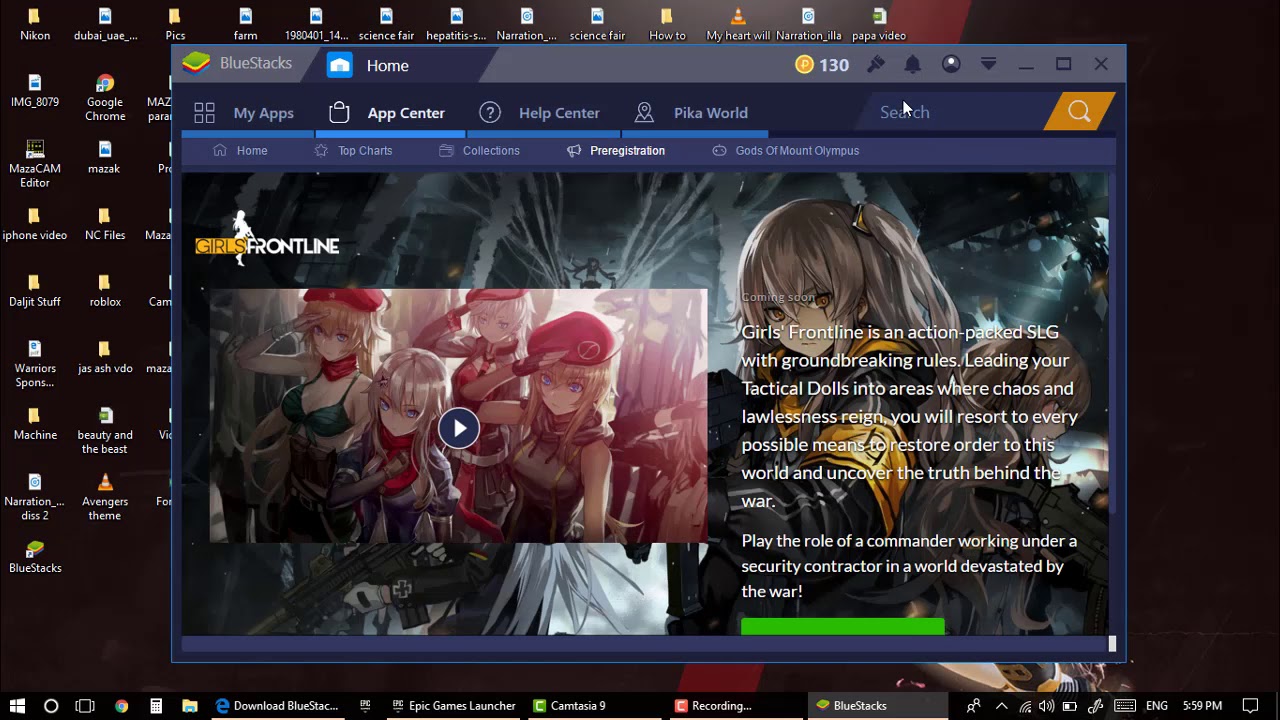1280x720 pixels.
Task: Open Cortana search circle on taskbar
Action: tap(51, 705)
